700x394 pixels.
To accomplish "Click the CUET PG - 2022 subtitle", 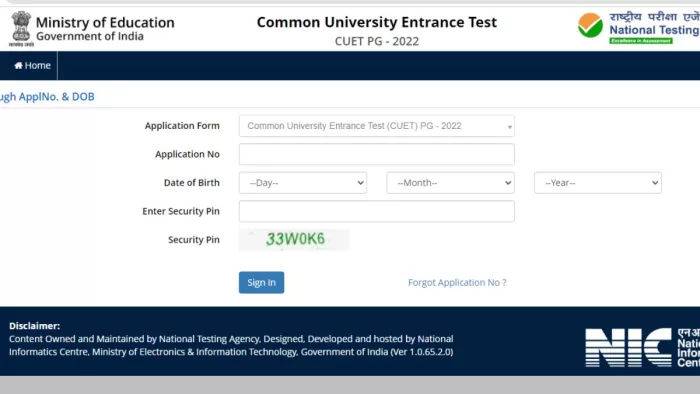I will point(376,41).
